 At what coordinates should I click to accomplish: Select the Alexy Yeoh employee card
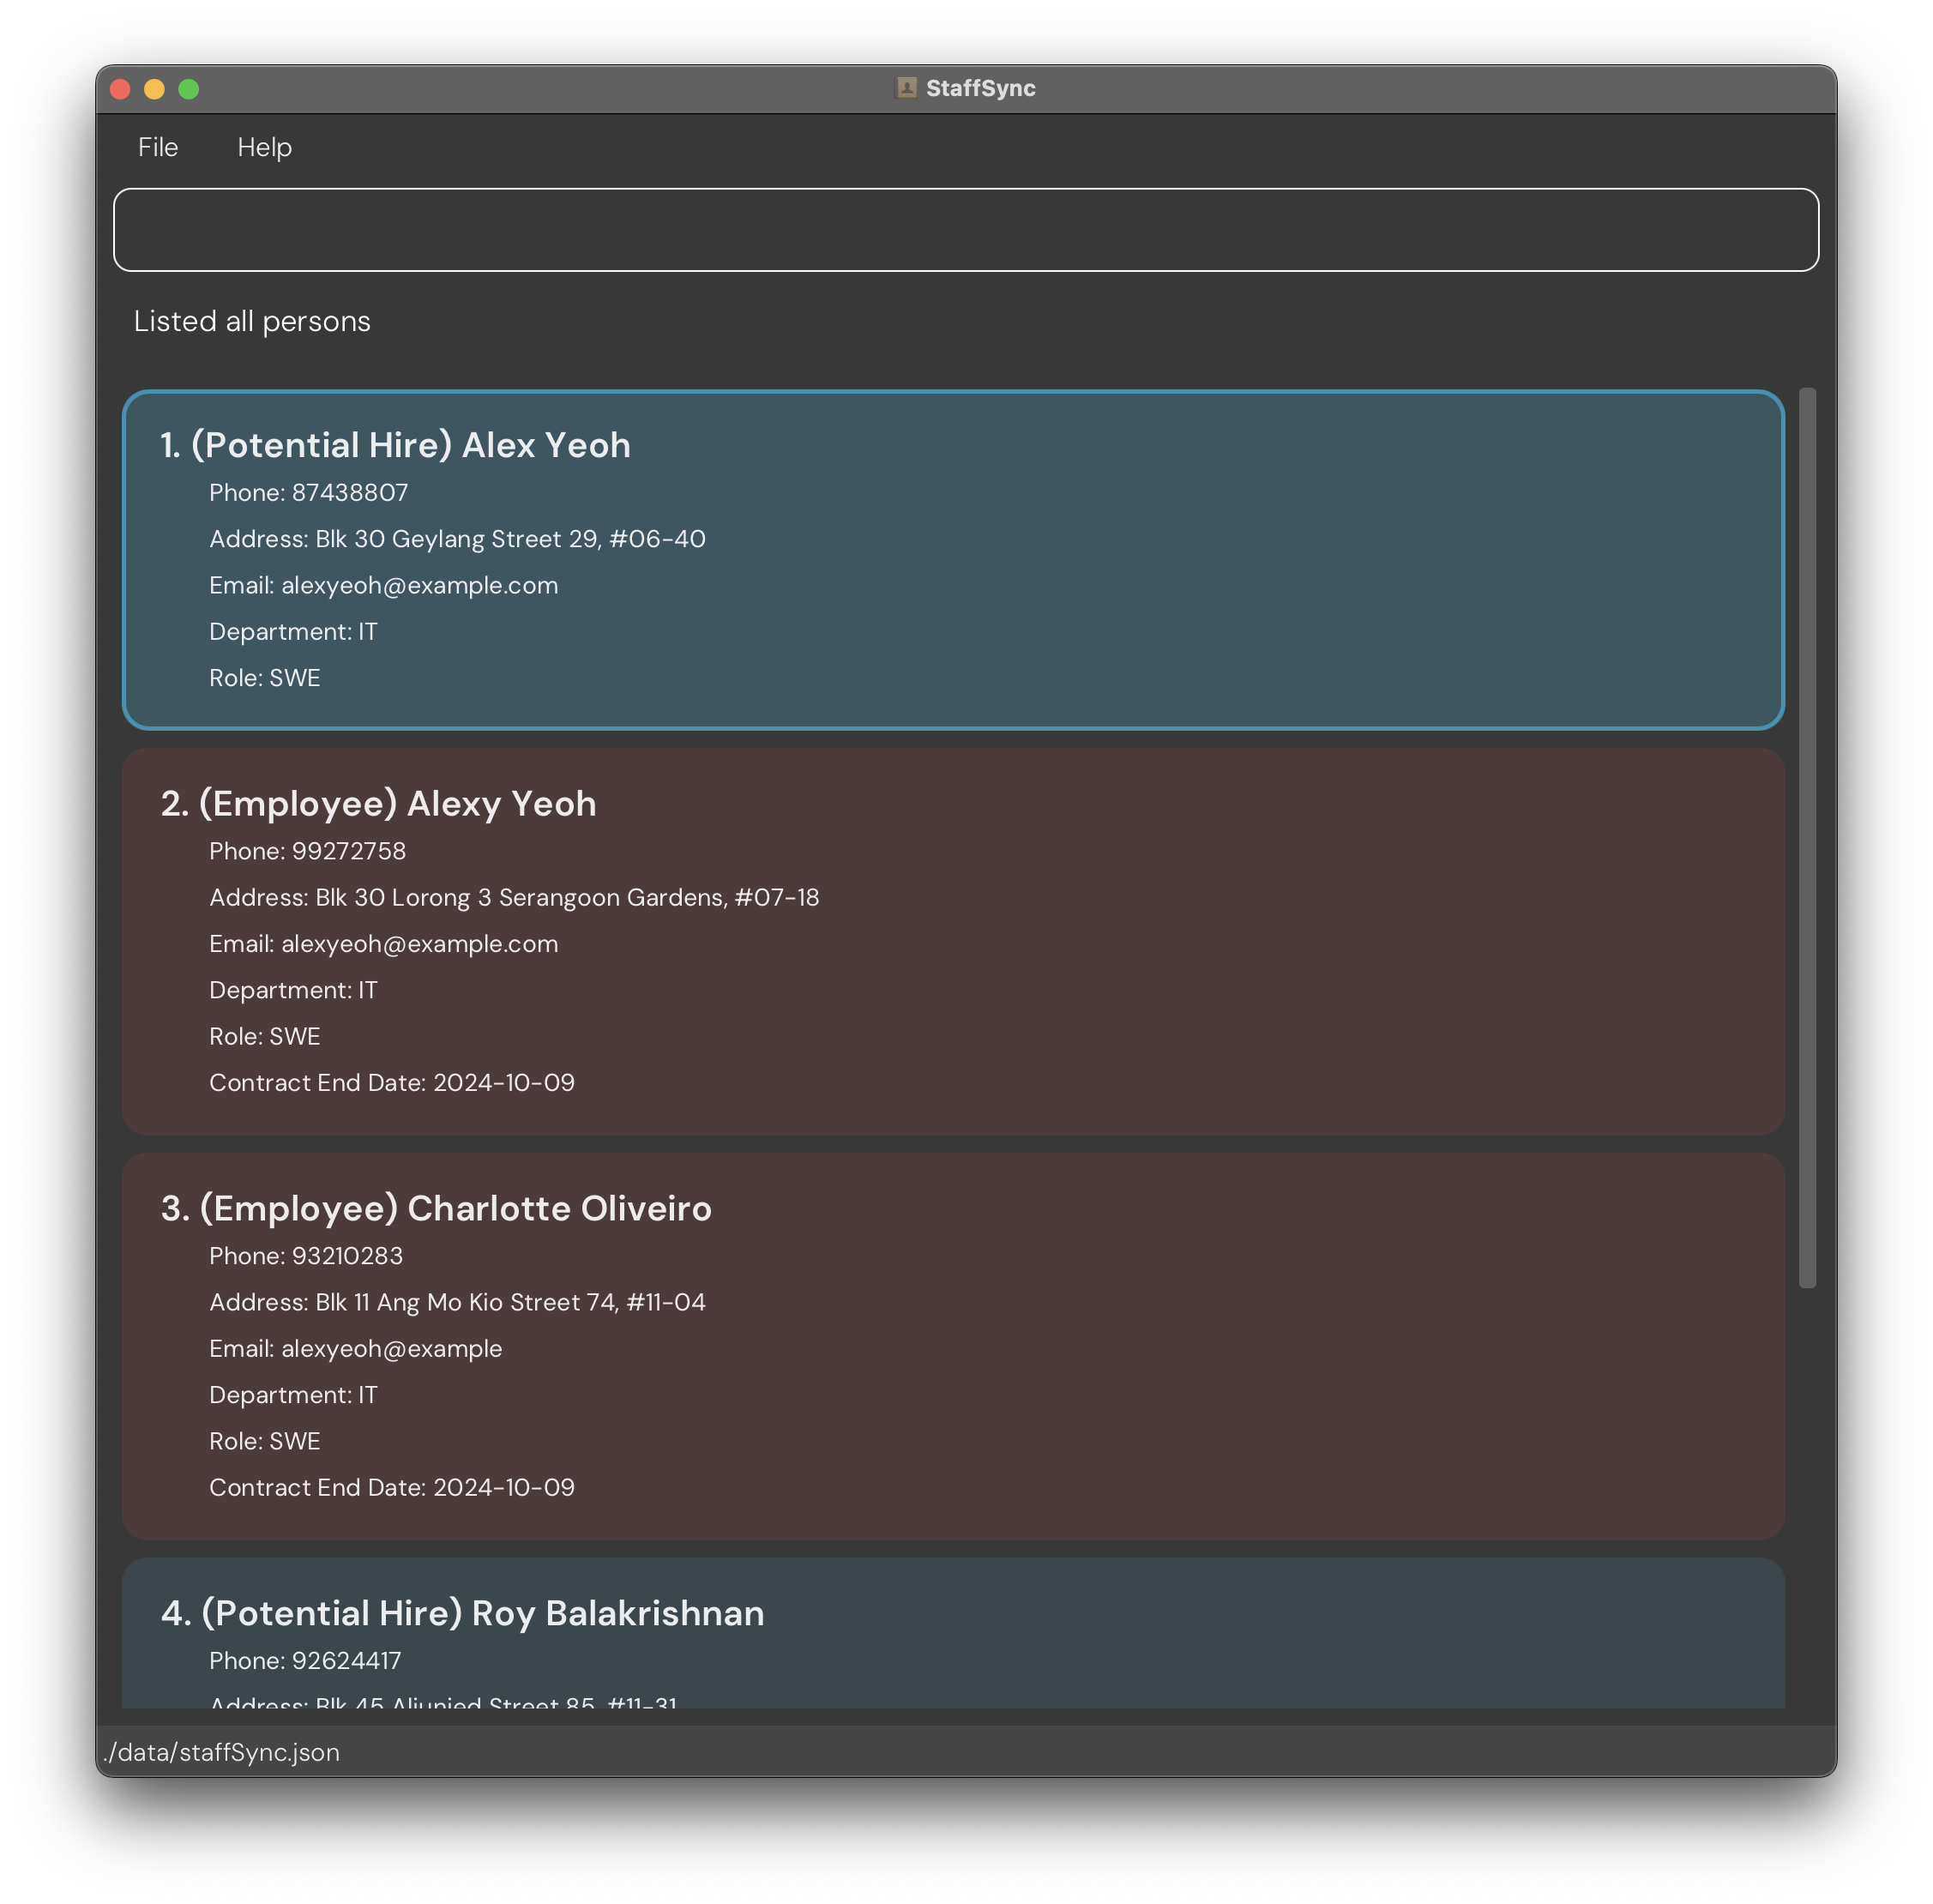coord(953,941)
